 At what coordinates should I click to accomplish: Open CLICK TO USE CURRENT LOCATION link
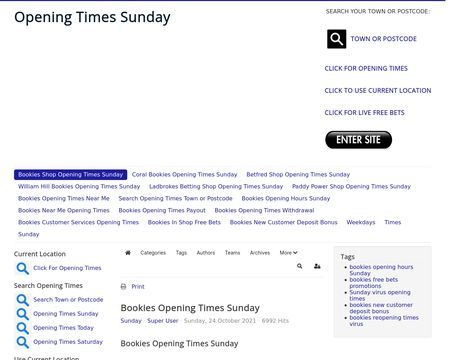click(x=378, y=90)
